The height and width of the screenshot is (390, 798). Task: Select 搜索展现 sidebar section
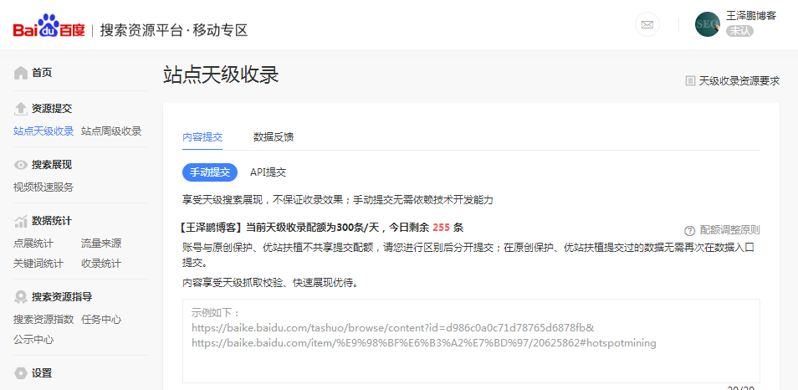click(x=52, y=164)
